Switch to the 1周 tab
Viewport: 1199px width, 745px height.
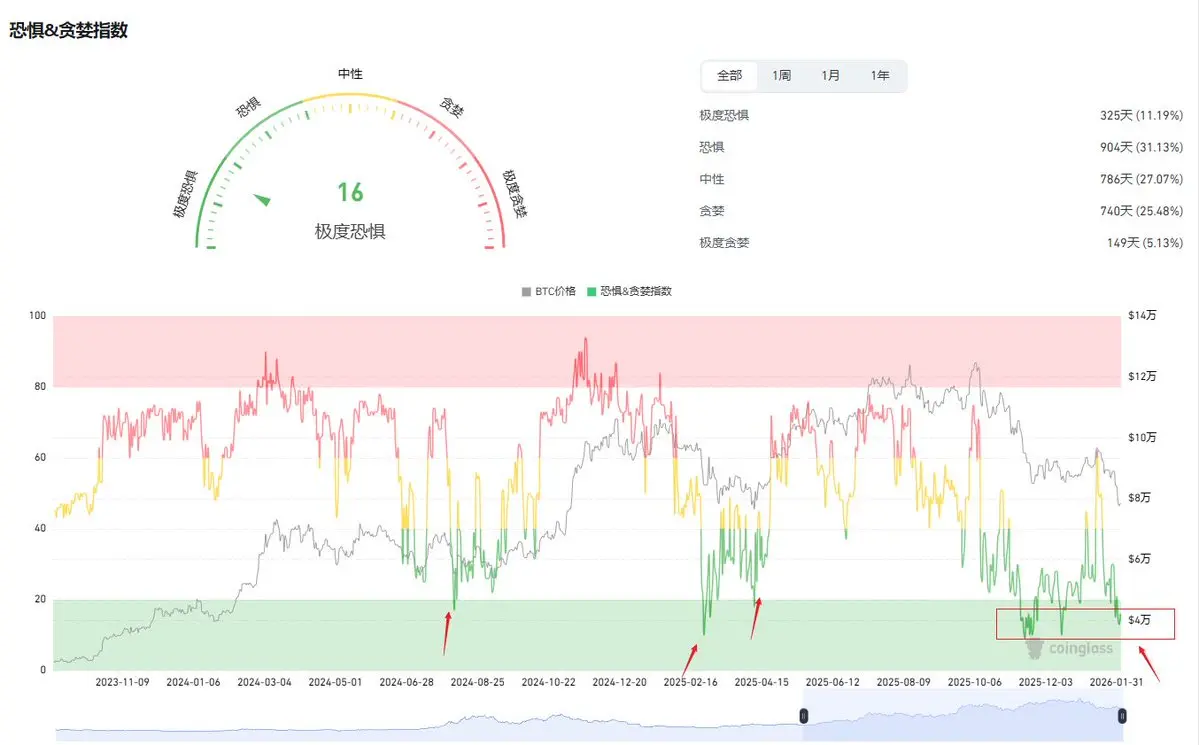tap(781, 76)
